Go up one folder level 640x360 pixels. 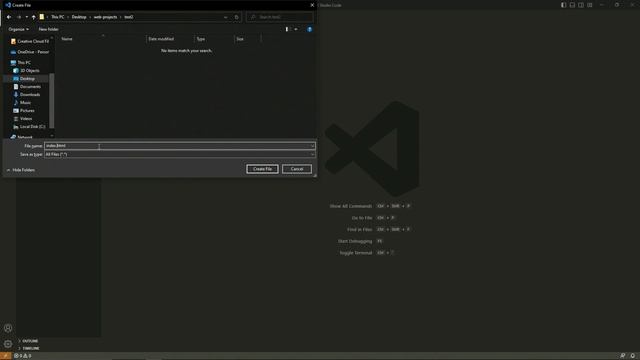click(x=33, y=17)
